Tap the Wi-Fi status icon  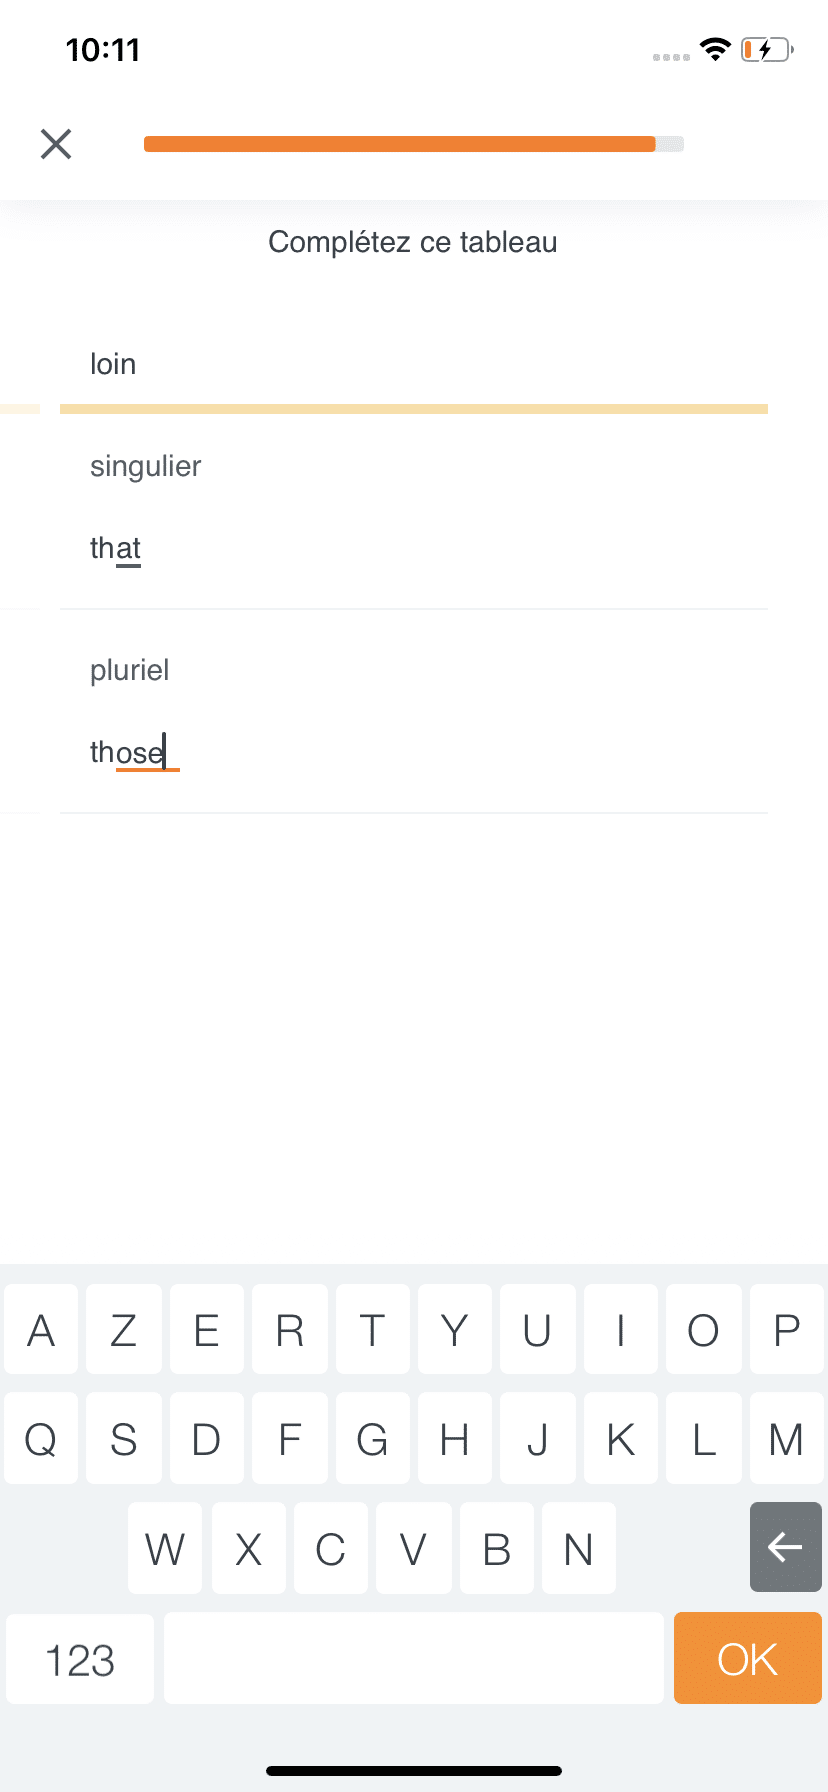pos(716,49)
